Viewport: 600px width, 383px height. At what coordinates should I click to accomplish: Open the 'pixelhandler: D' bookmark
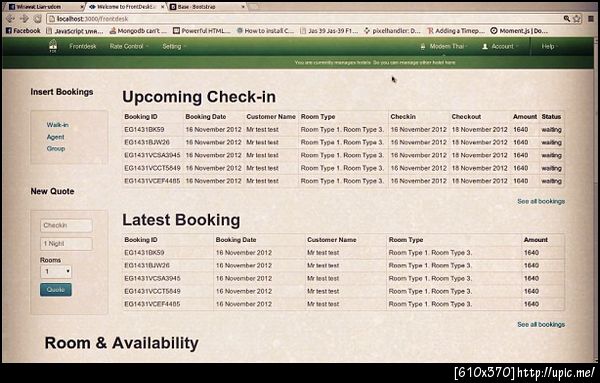392,31
